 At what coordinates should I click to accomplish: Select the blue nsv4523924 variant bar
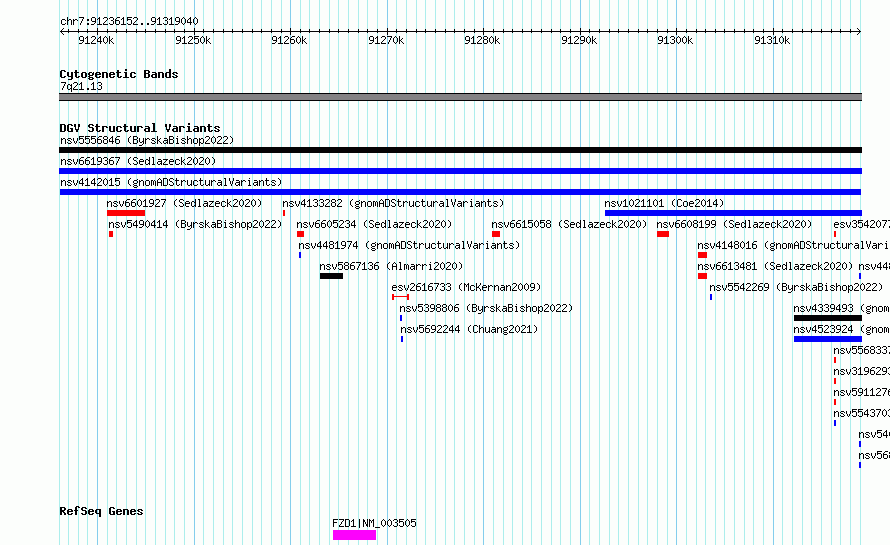pos(828,339)
